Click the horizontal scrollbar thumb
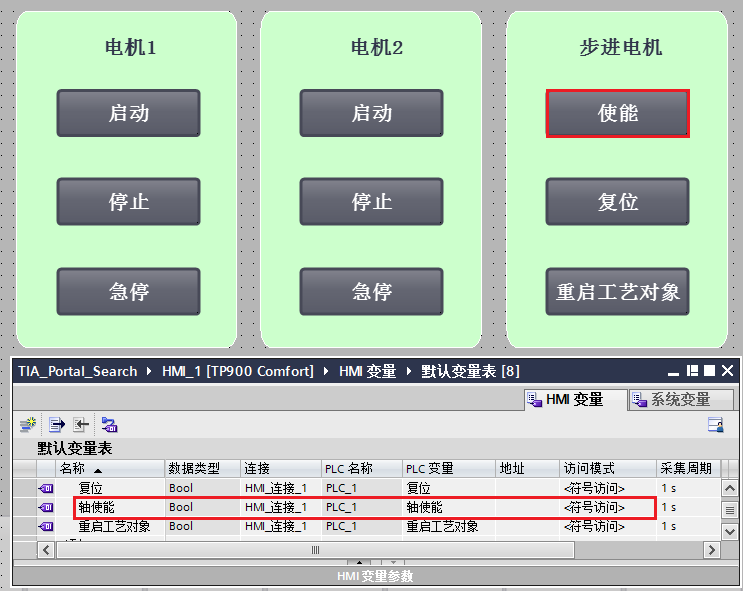 315,550
